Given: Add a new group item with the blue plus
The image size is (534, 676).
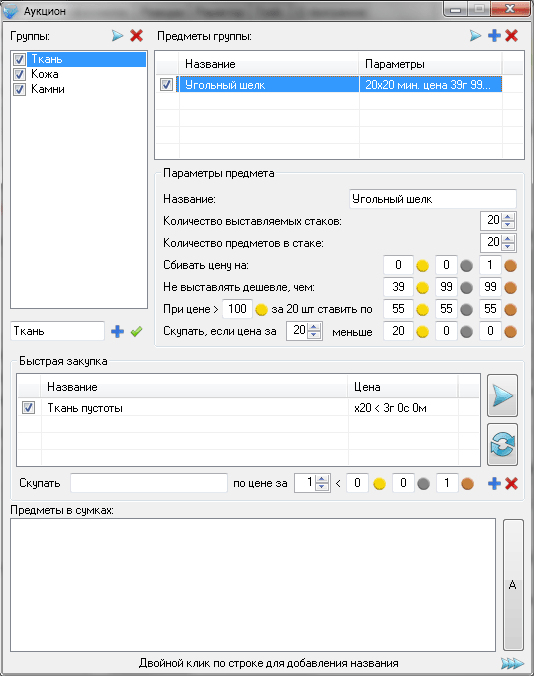Looking at the screenshot, I should 494,36.
